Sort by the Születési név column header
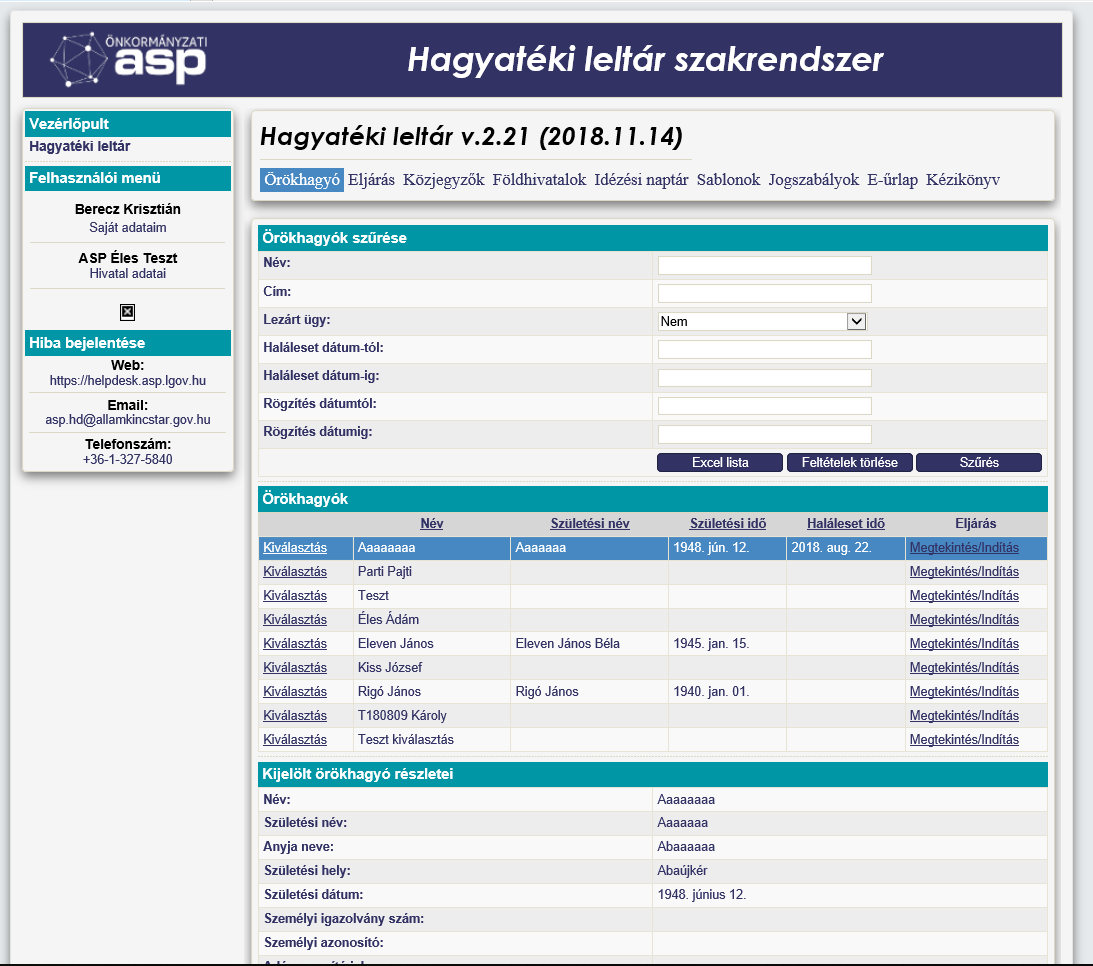1093x966 pixels. 590,523
